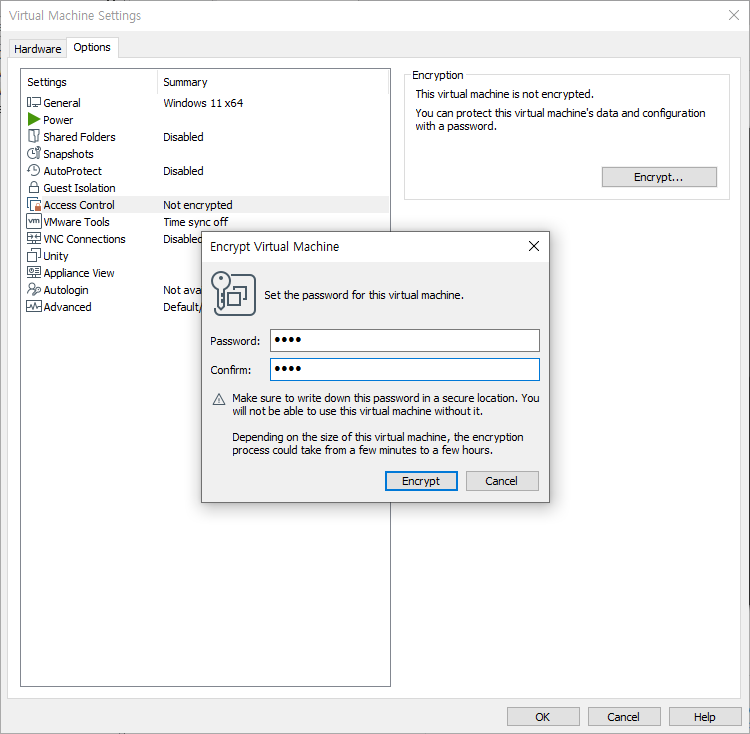Select the Appliance View row label
The width and height of the screenshot is (750, 734).
[x=79, y=273]
